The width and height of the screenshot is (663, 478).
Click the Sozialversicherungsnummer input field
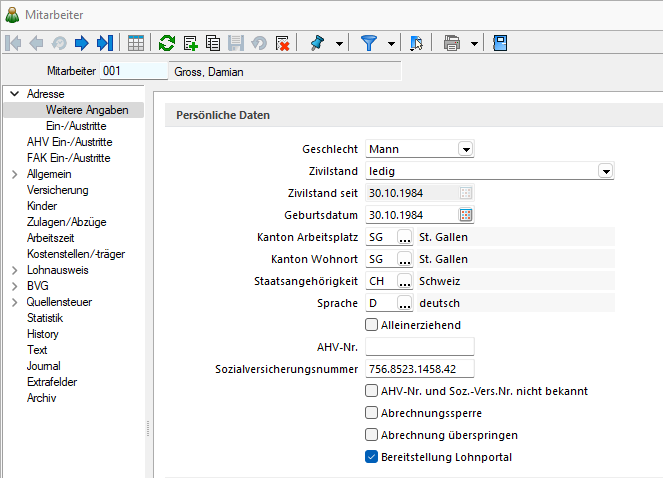pos(420,369)
